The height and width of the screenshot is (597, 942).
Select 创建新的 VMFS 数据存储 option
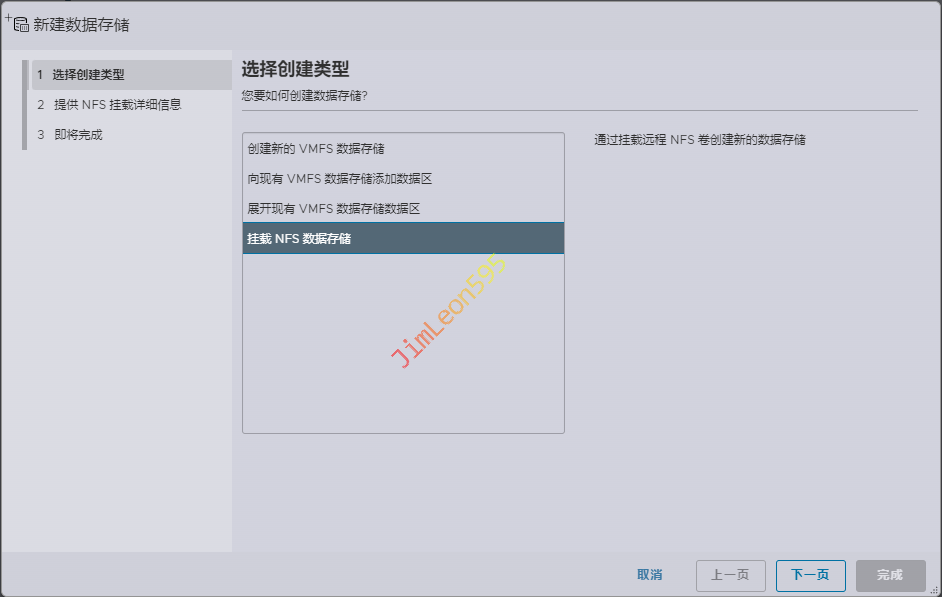316,149
